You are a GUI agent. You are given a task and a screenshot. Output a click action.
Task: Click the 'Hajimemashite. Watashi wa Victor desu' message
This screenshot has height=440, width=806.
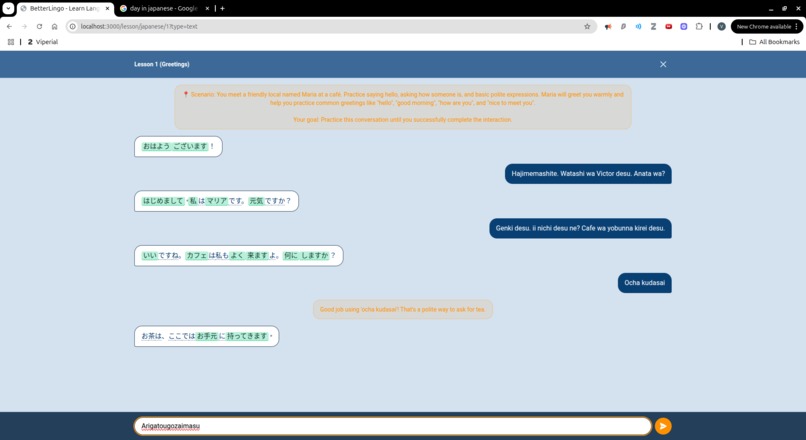tap(588, 174)
